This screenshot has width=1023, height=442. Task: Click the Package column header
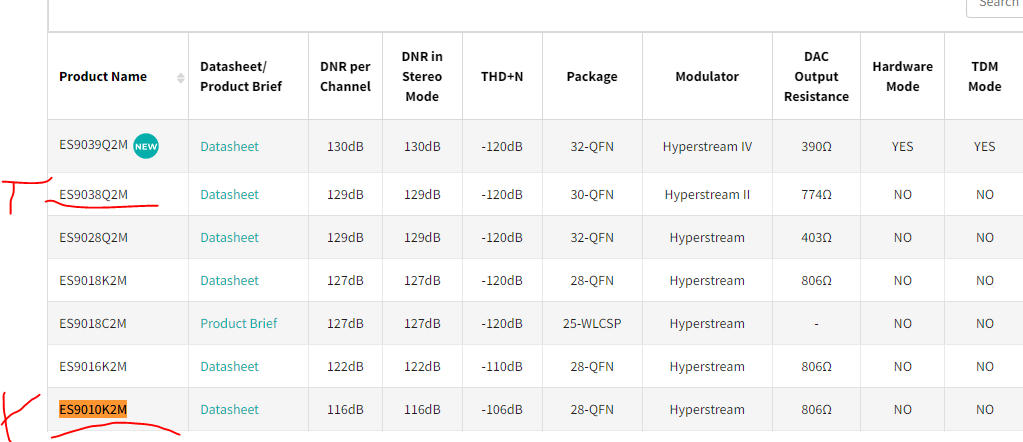point(592,77)
